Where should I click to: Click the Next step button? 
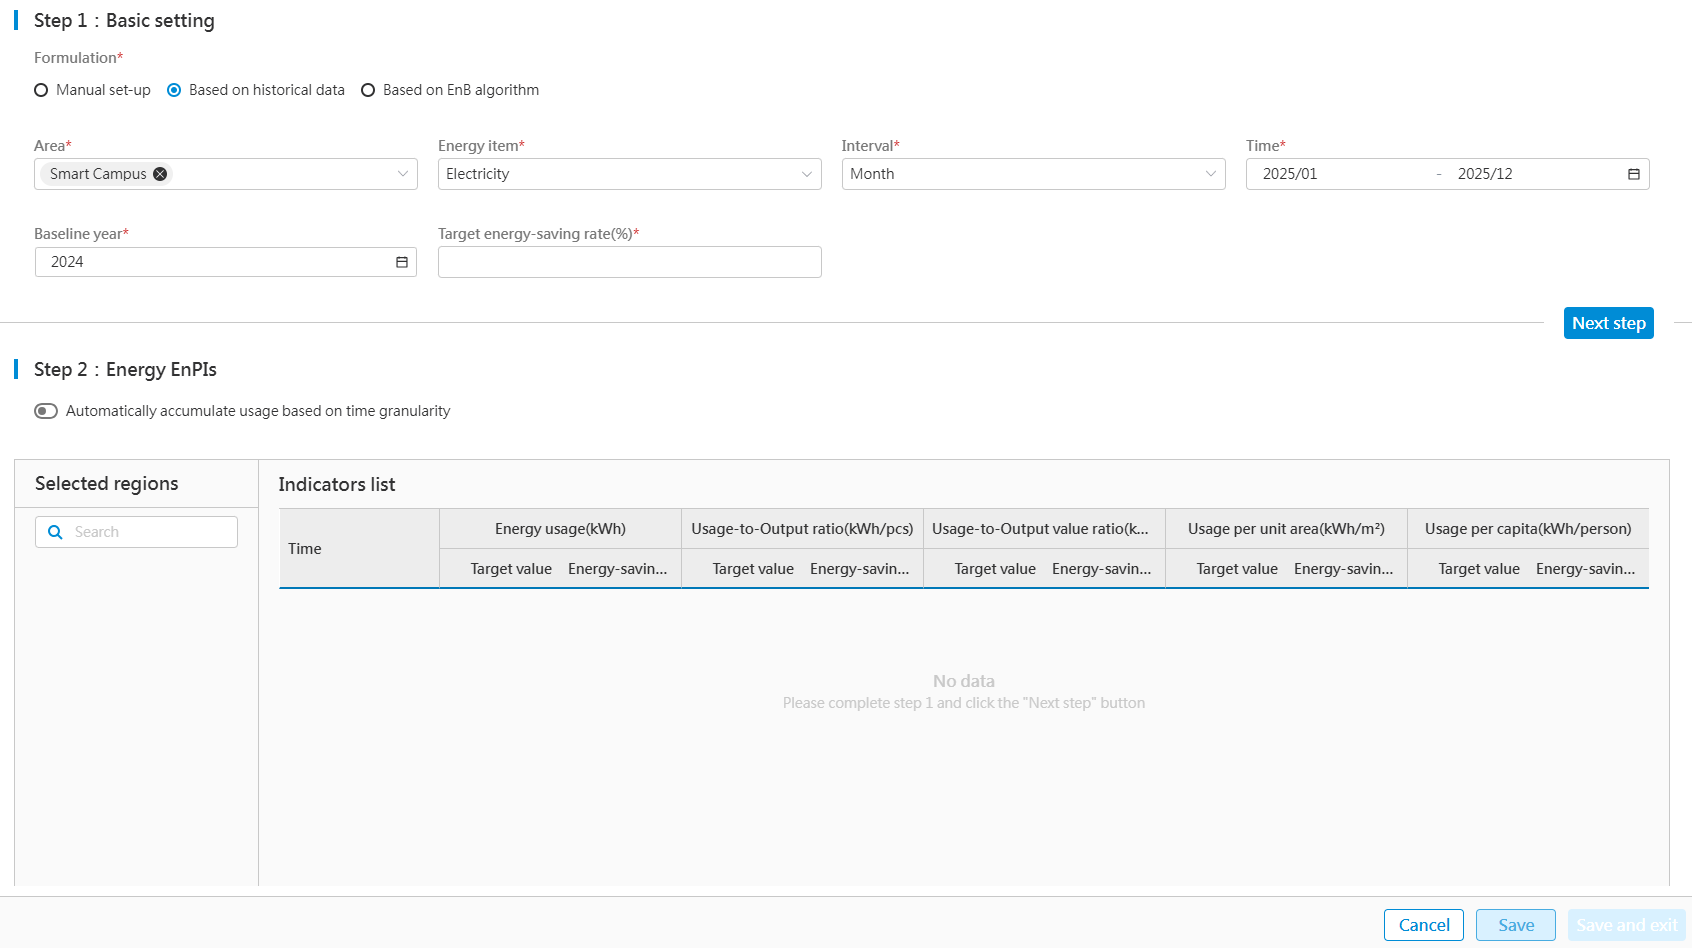click(x=1608, y=323)
